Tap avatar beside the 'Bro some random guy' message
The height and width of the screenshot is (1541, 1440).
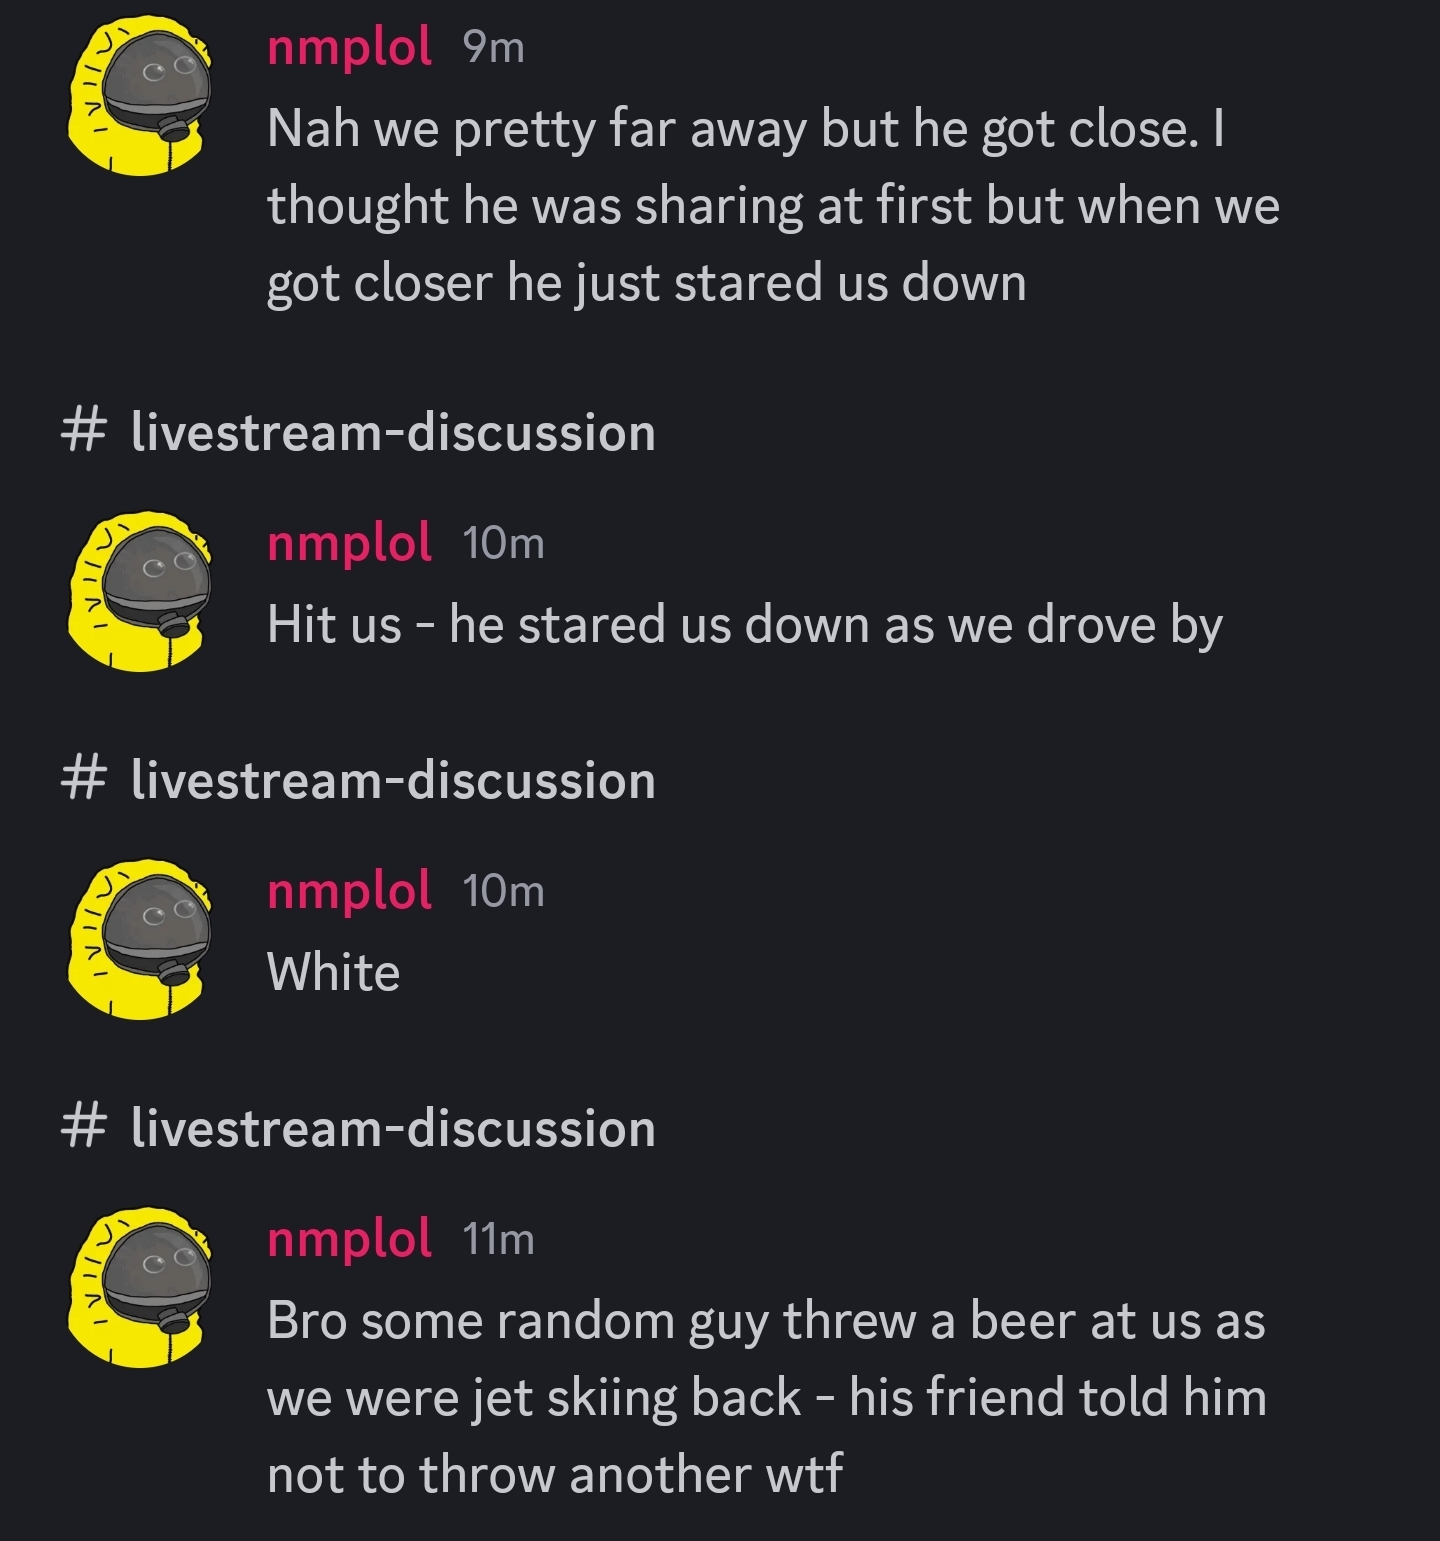(139, 1286)
